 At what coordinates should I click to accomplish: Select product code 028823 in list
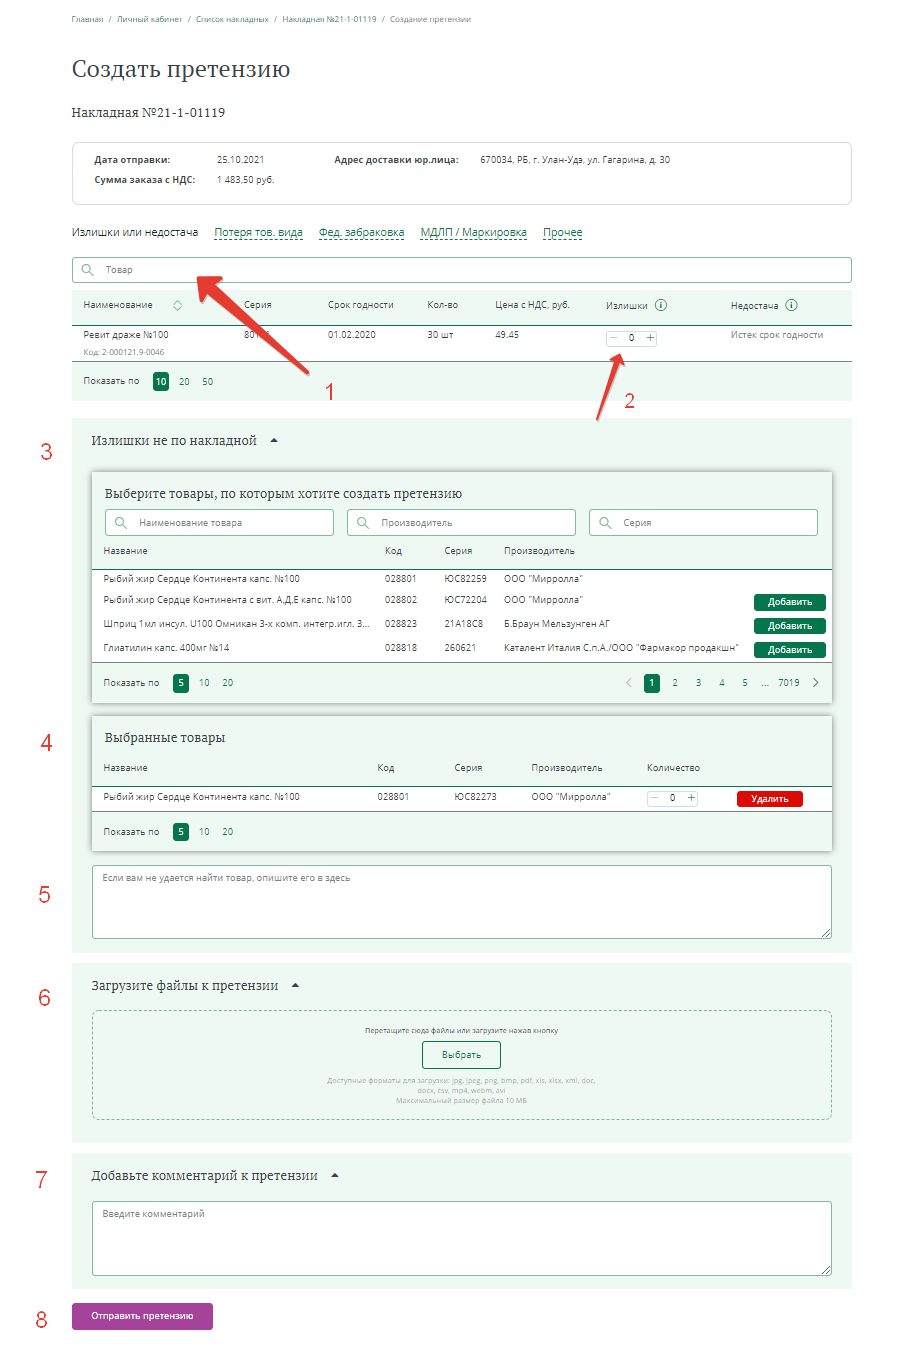pyautogui.click(x=401, y=624)
